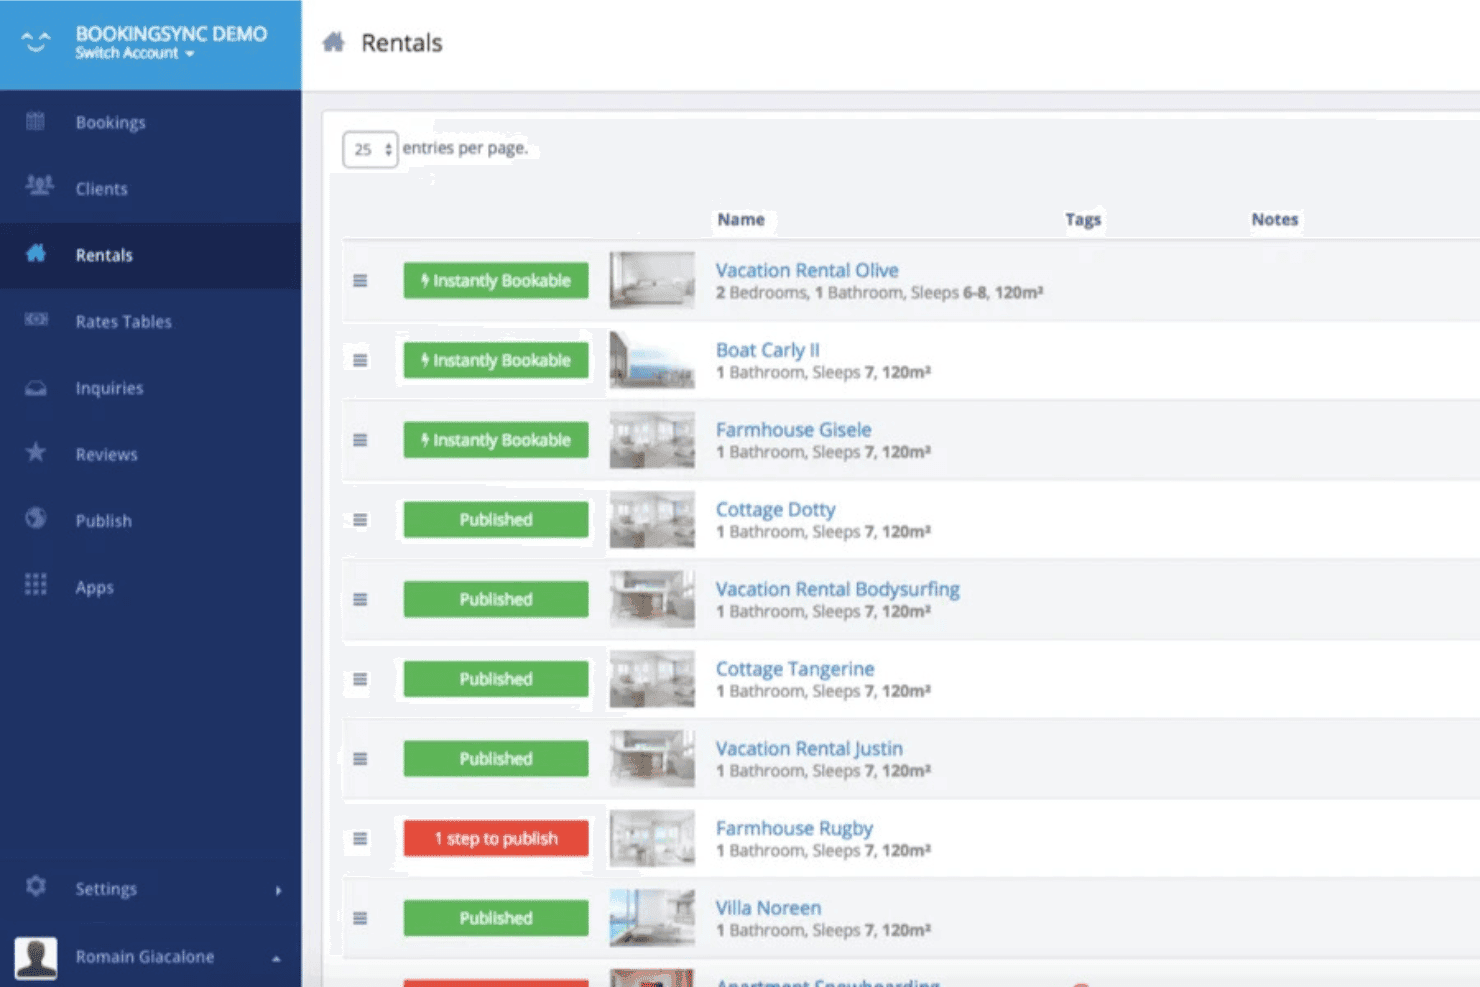Click the Reviews star icon
The width and height of the screenshot is (1480, 987).
[36, 453]
